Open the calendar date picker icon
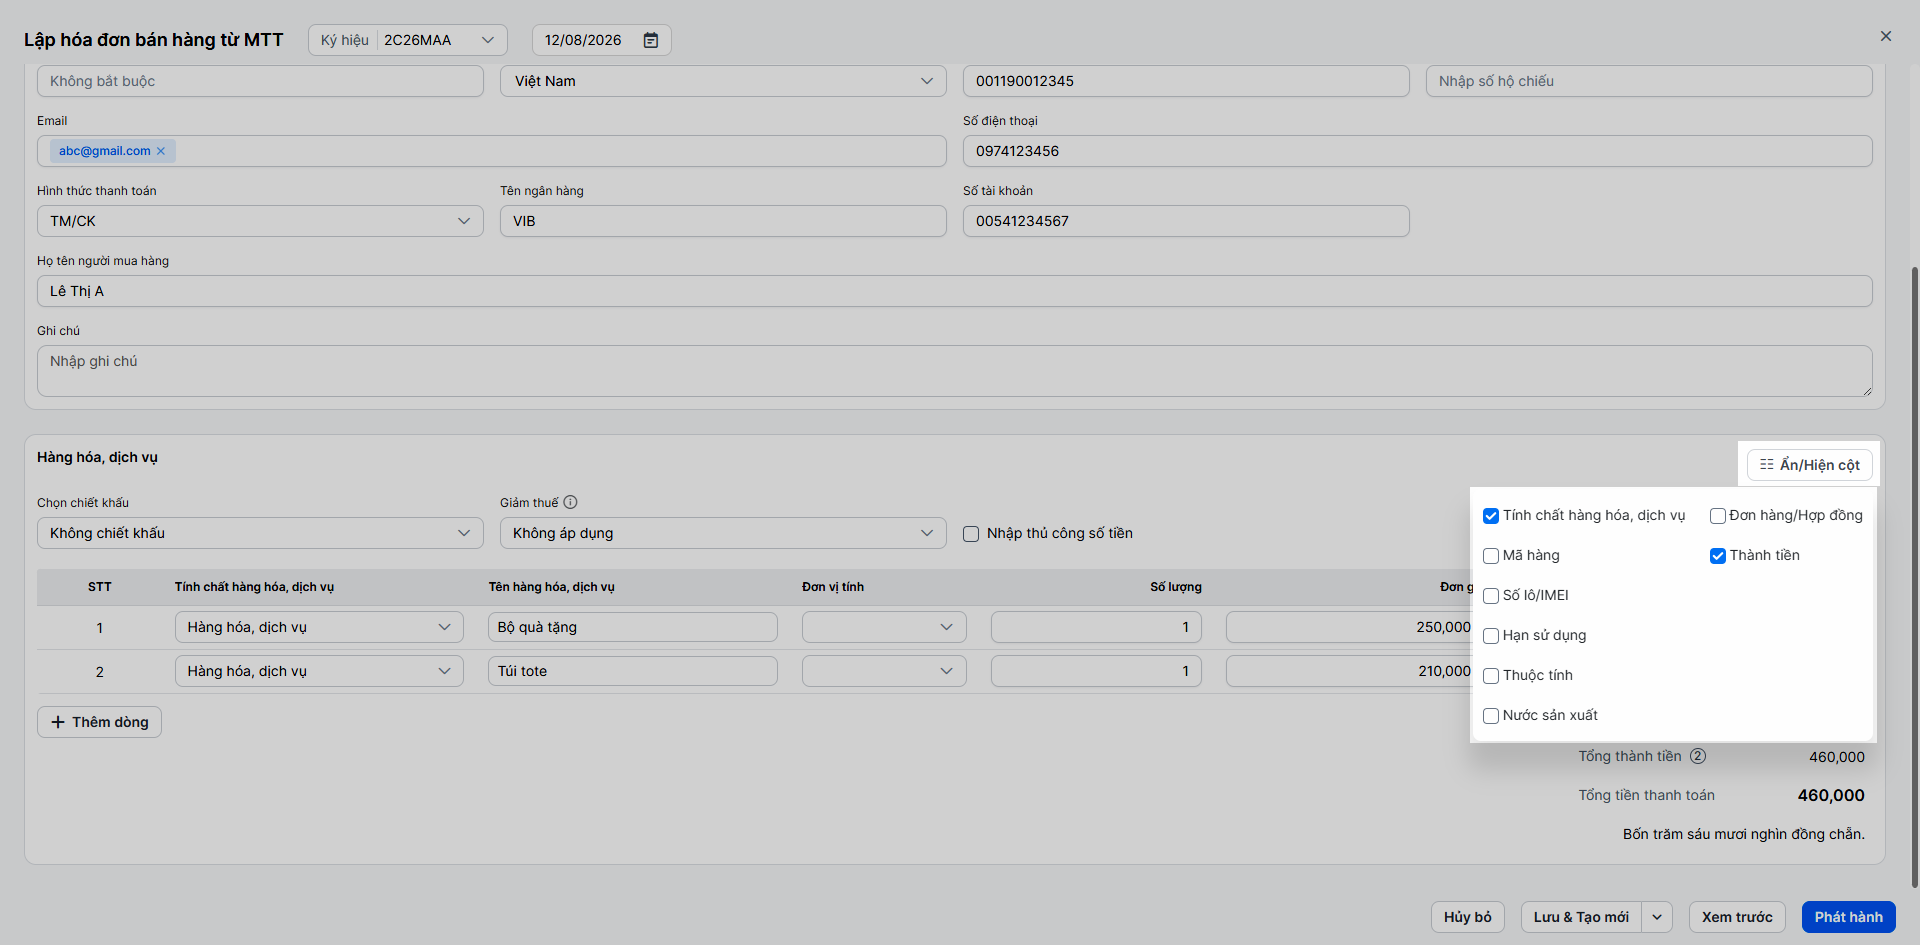This screenshot has height=945, width=1920. [651, 40]
